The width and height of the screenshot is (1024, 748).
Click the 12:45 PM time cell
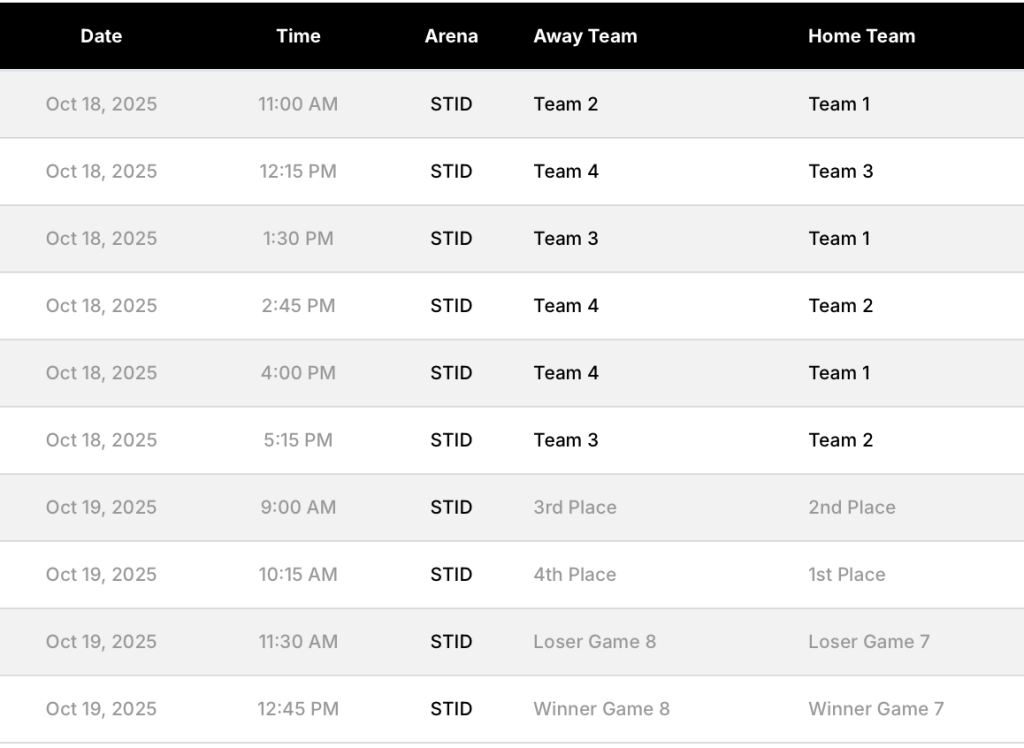[298, 709]
